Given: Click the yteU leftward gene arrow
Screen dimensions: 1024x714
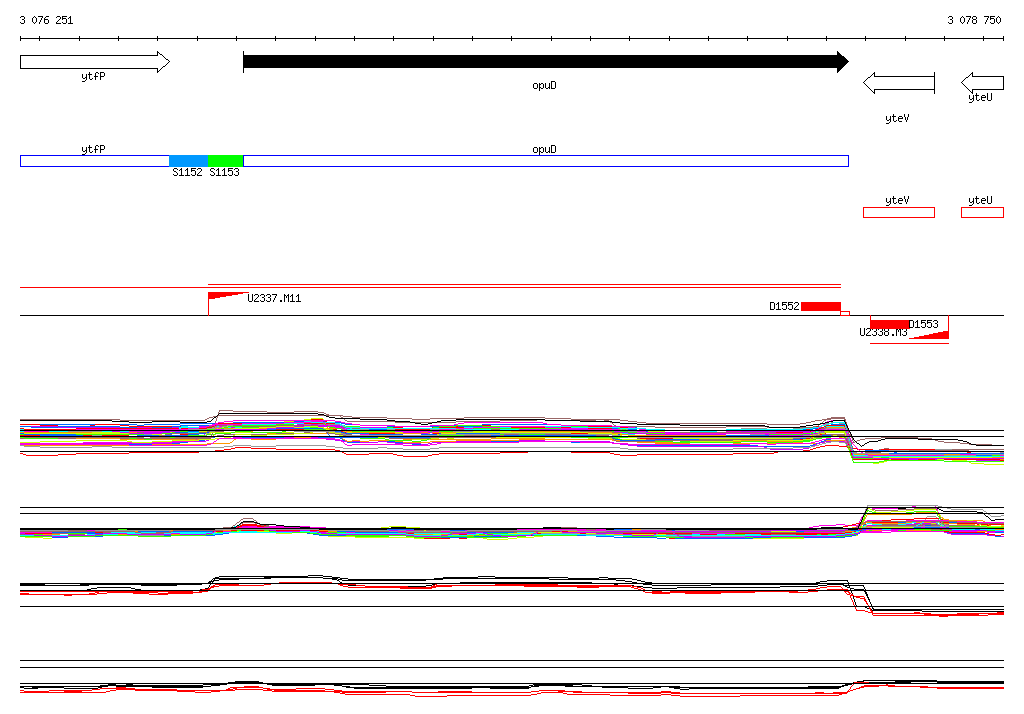Looking at the screenshot, I should [982, 83].
